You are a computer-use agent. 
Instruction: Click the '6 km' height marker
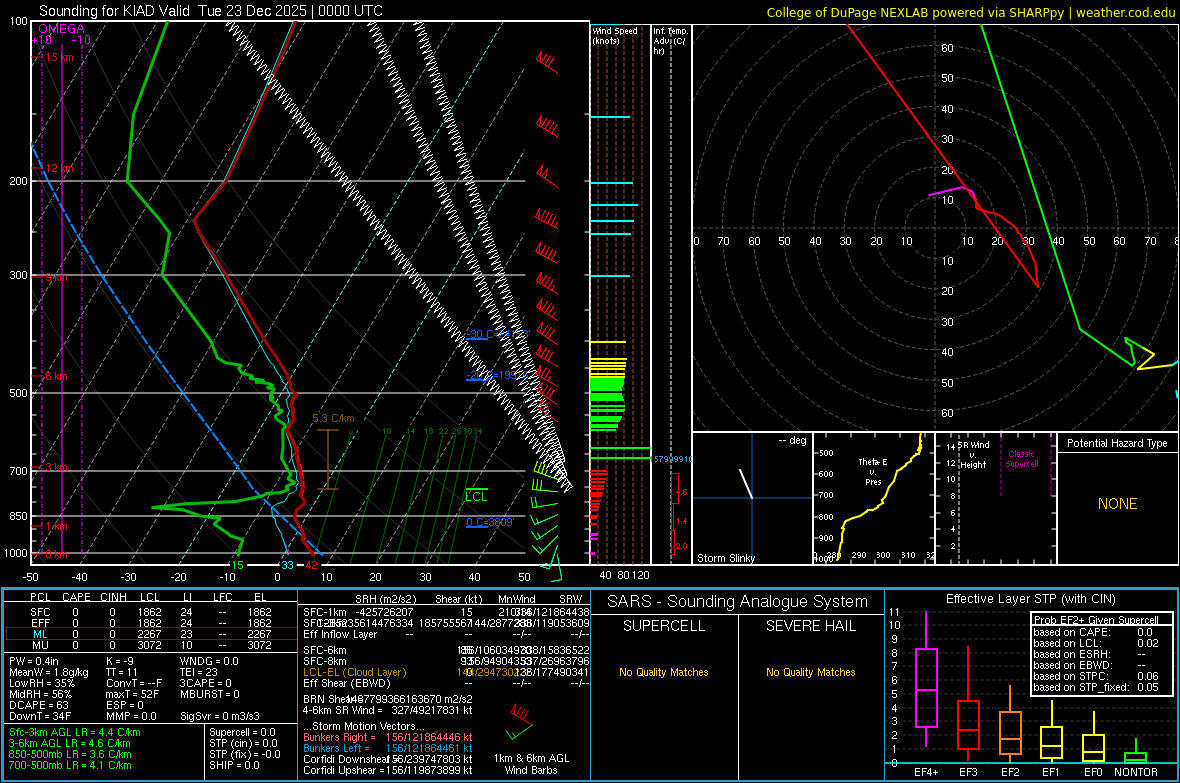coord(56,376)
